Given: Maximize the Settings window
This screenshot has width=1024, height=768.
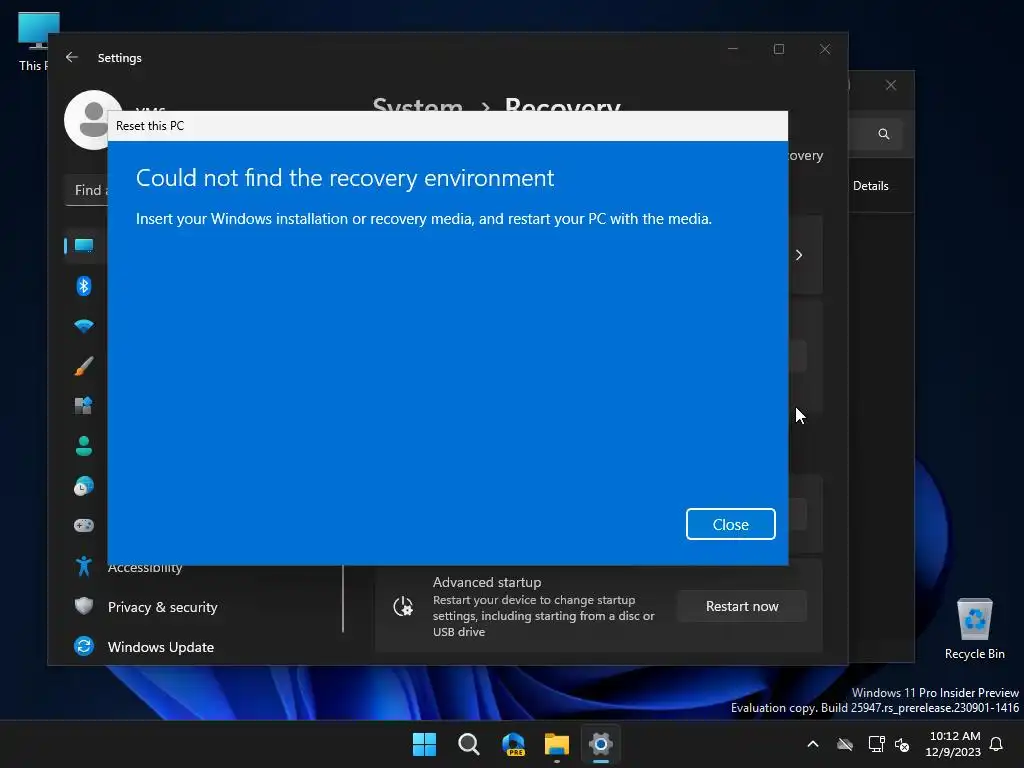Looking at the screenshot, I should (778, 49).
